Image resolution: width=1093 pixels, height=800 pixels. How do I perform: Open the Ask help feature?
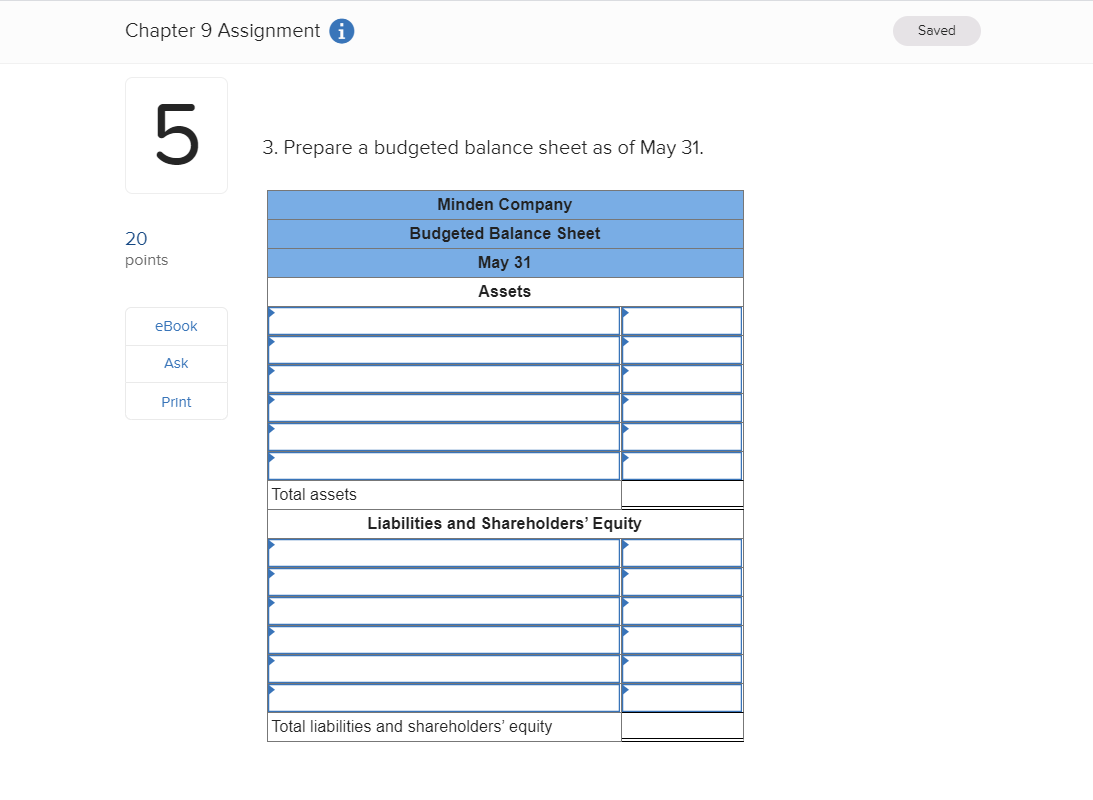pos(176,363)
